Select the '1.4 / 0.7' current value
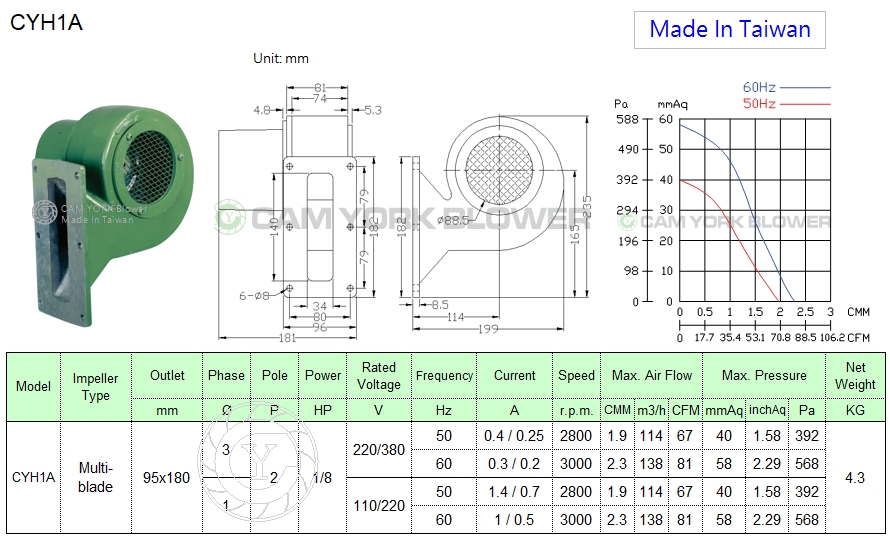890x543 pixels. click(514, 491)
